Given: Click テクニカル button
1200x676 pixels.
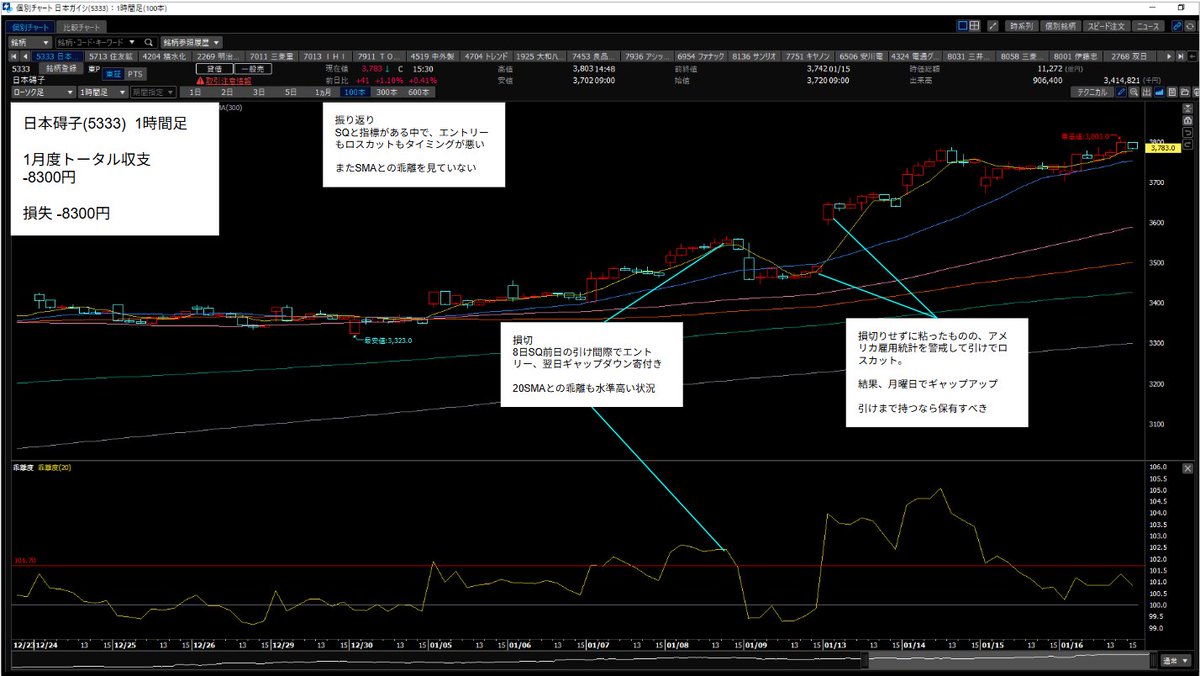Looking at the screenshot, I should pos(1092,91).
